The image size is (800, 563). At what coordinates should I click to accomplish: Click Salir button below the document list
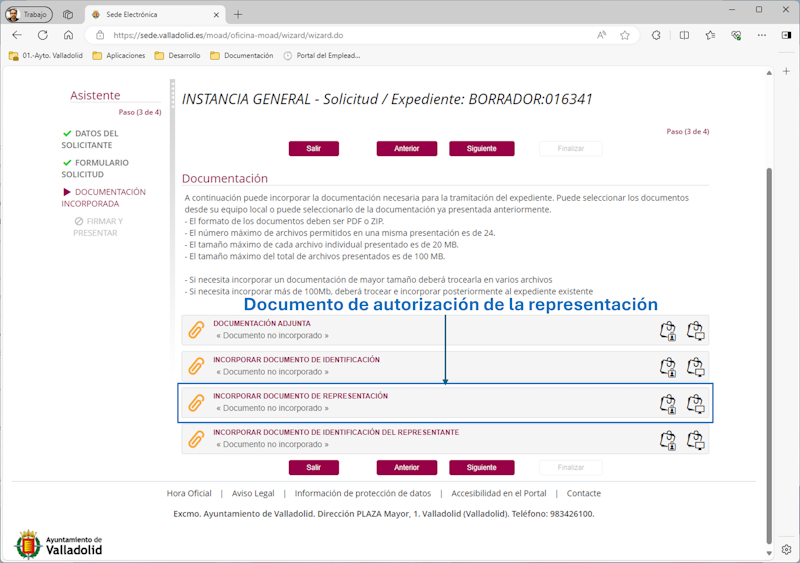314,468
